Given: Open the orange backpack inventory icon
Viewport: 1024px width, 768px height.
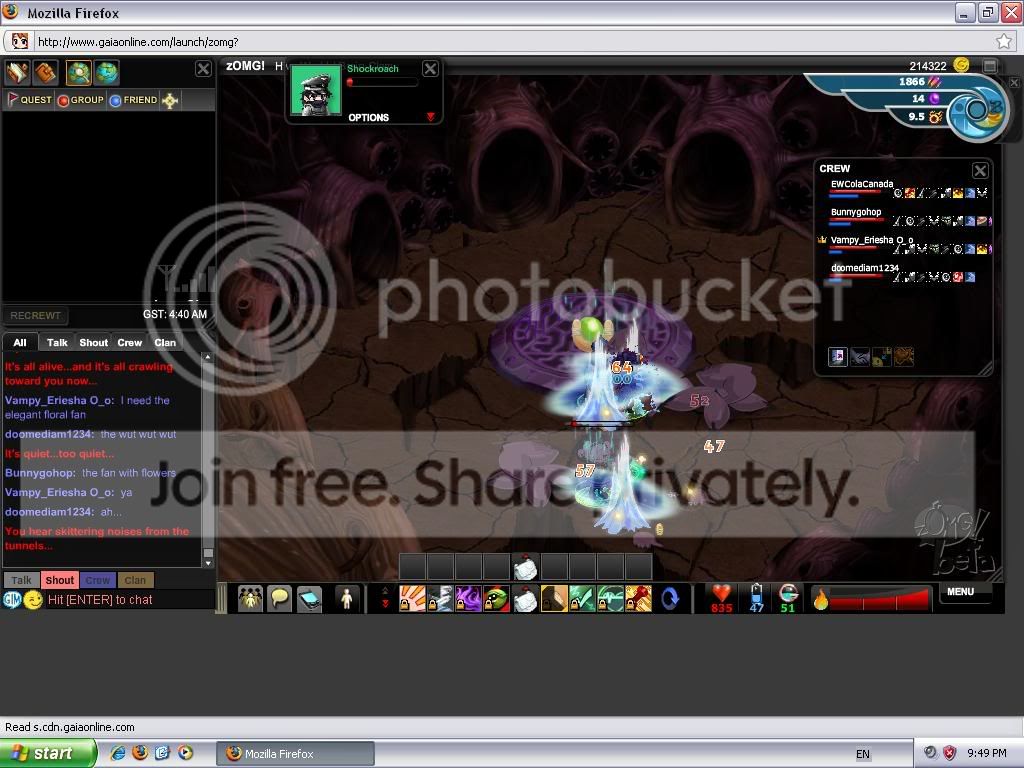Looking at the screenshot, I should tap(46, 72).
